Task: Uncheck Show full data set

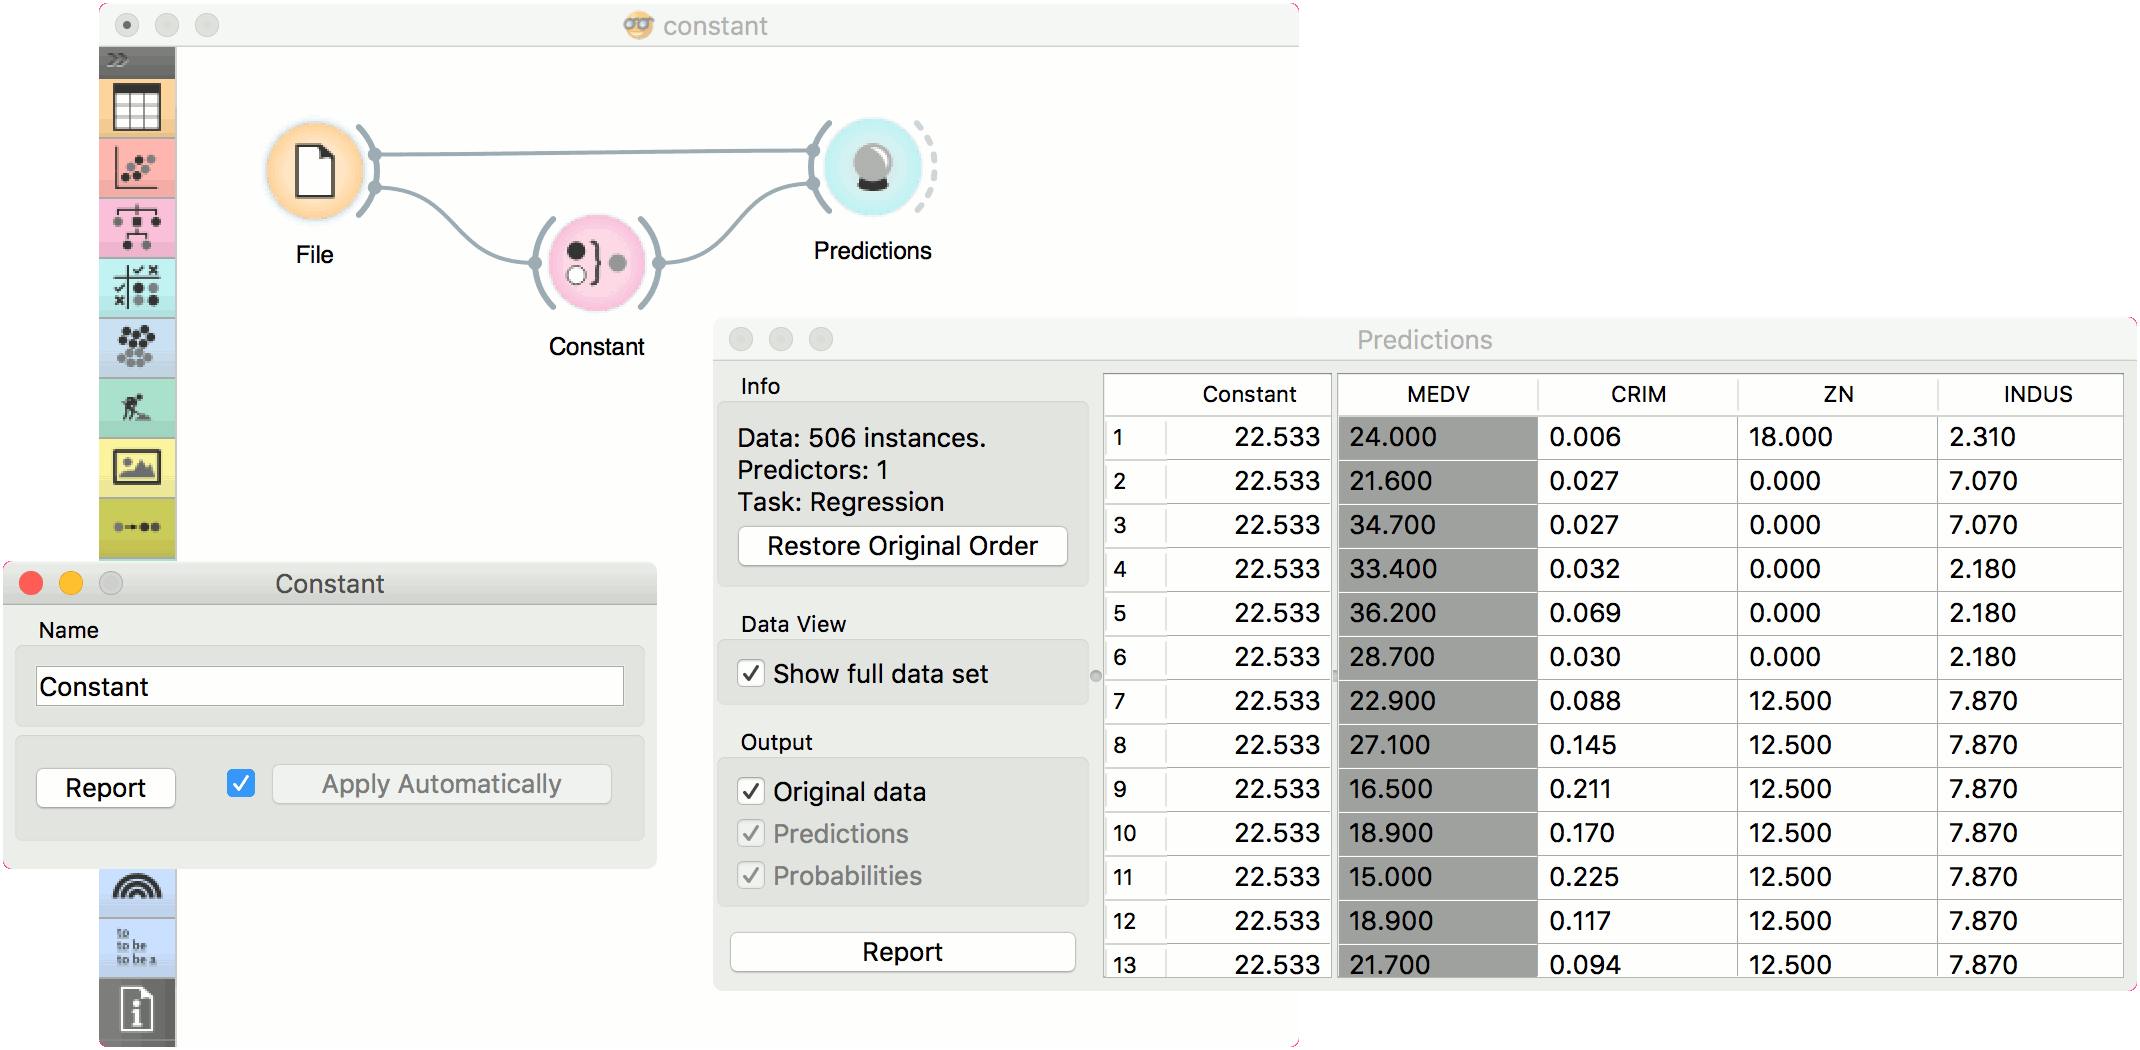Action: click(752, 674)
